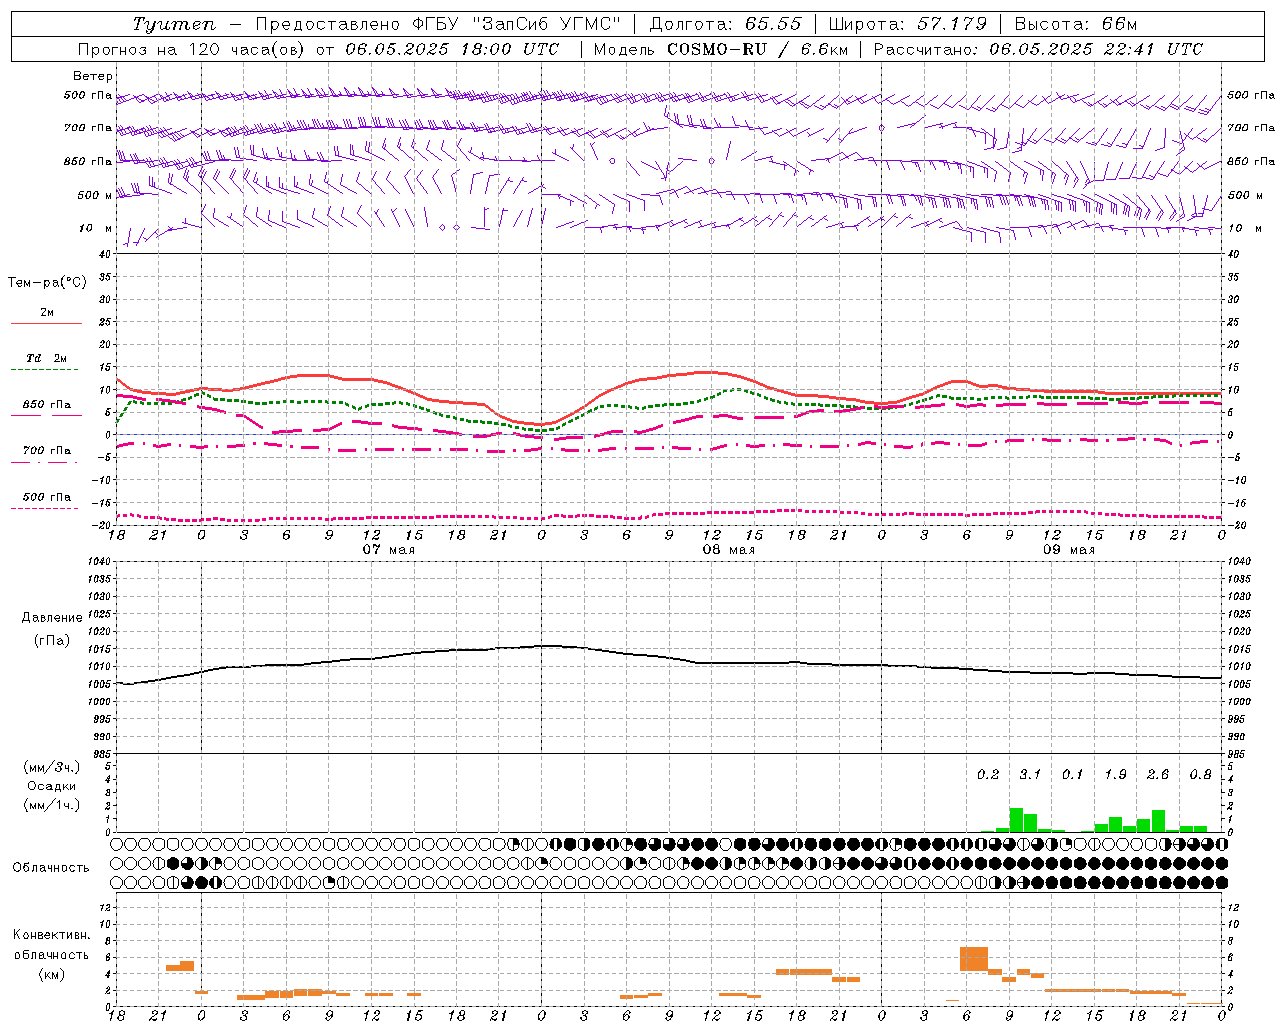Click the tallest orange convective cloud bar
The image size is (1280, 1024).
[974, 959]
